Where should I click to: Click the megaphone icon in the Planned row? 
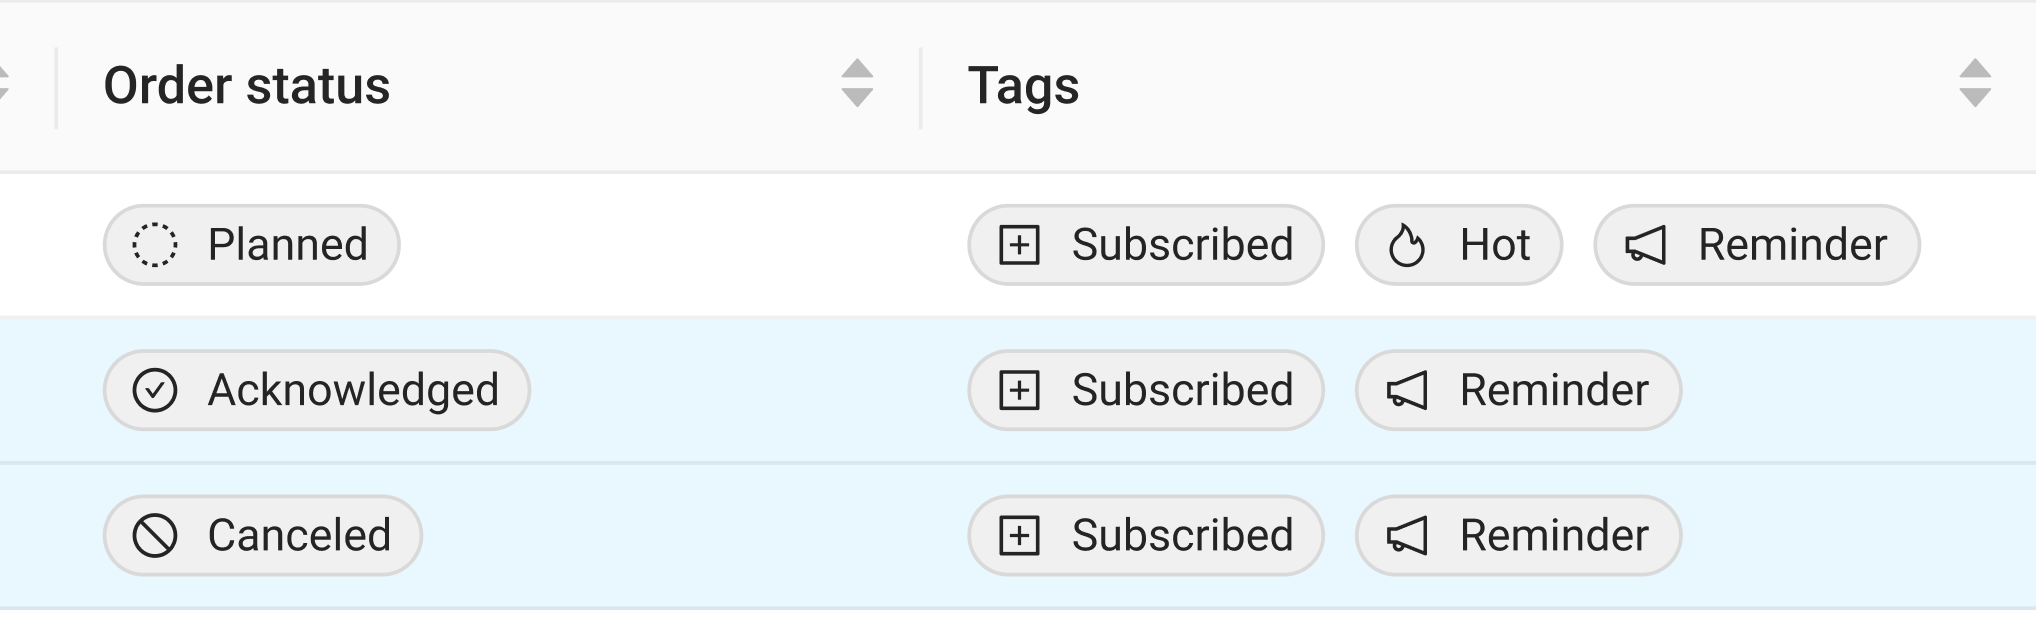click(1645, 245)
